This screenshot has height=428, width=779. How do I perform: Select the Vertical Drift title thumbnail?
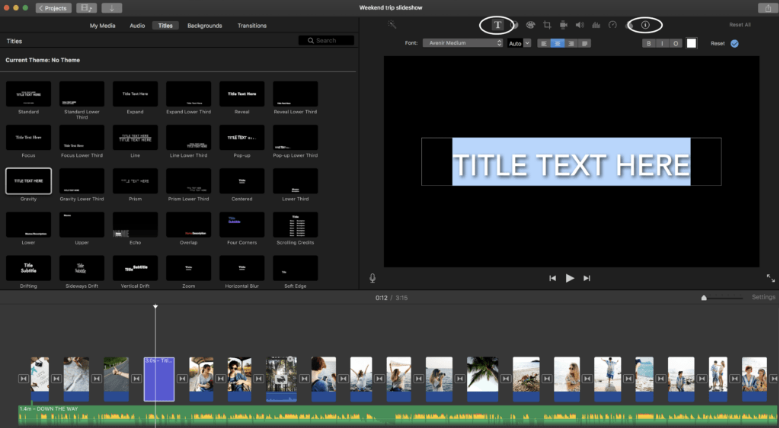135,268
